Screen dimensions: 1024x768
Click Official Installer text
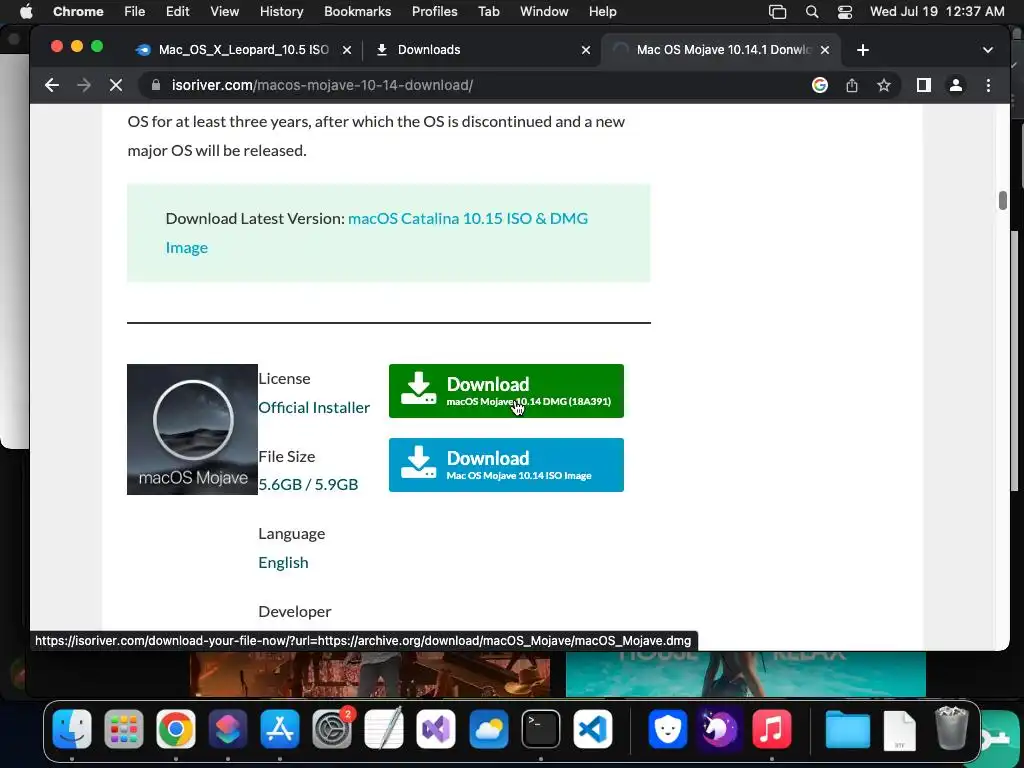pyautogui.click(x=314, y=408)
